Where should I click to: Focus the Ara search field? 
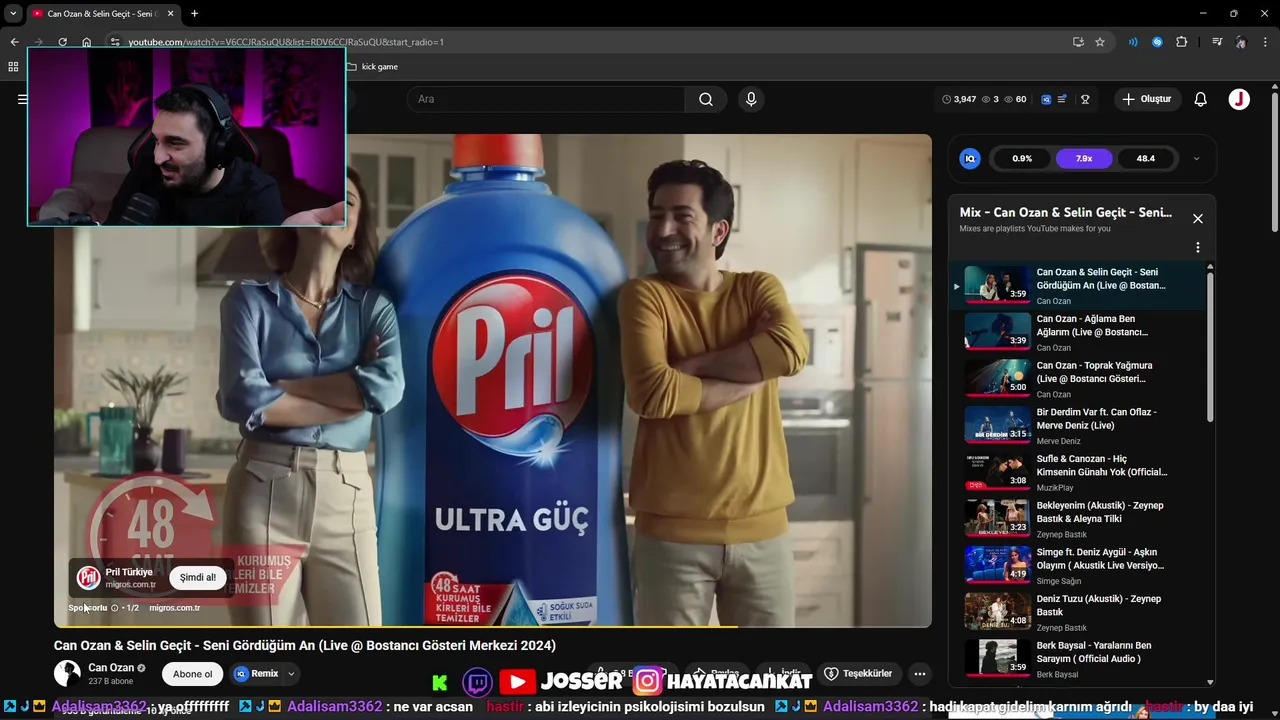click(546, 99)
